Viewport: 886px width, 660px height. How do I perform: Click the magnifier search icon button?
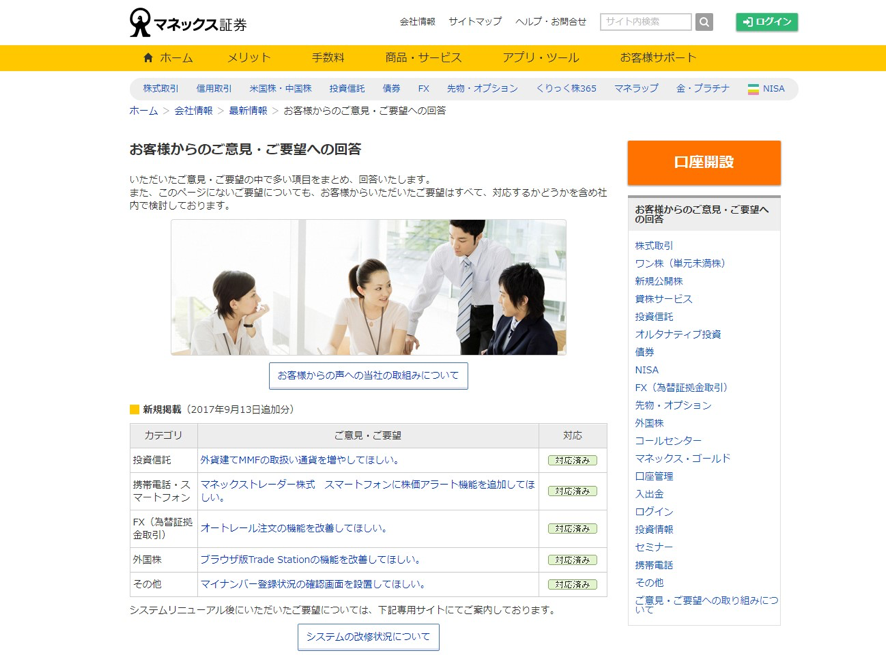[x=704, y=22]
